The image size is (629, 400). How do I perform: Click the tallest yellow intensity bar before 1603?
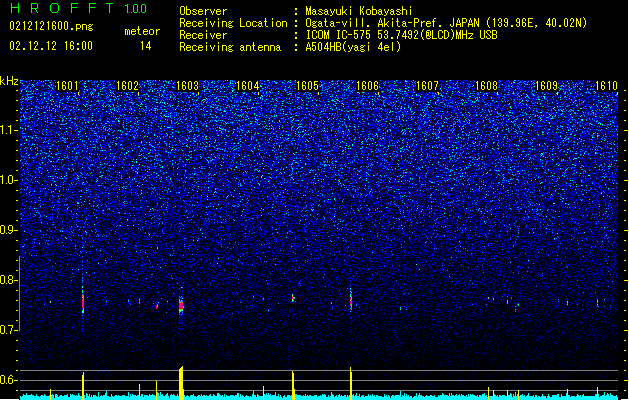(x=181, y=383)
